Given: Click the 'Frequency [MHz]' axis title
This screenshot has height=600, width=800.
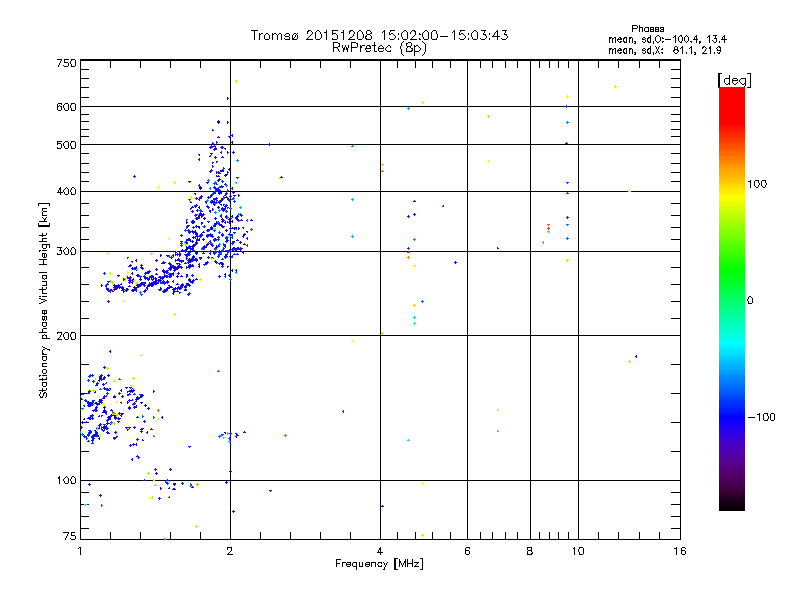Looking at the screenshot, I should (379, 563).
